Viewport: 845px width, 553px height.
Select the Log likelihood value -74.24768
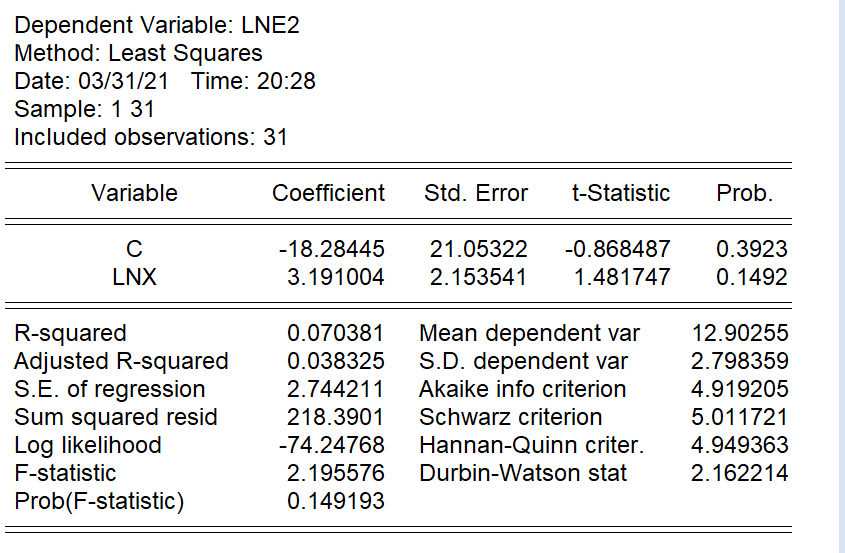(x=335, y=445)
